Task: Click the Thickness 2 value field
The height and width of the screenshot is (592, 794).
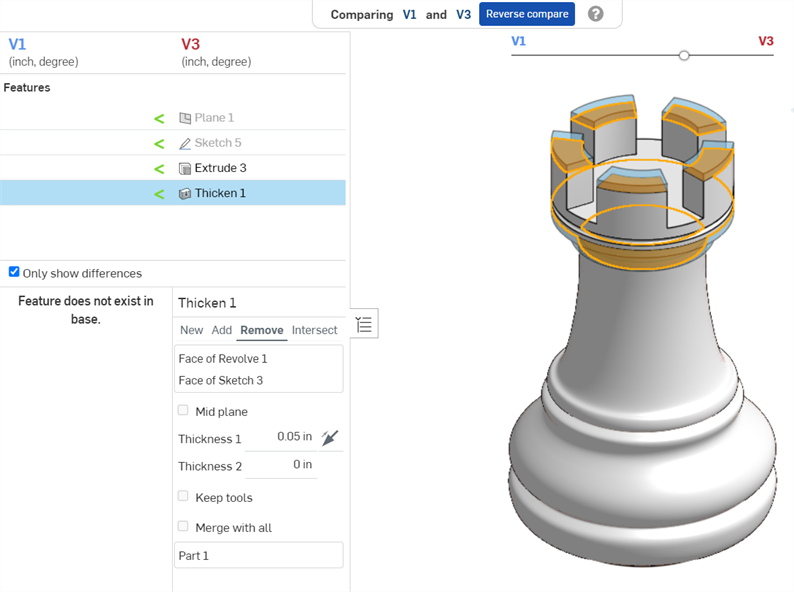Action: [x=281, y=465]
